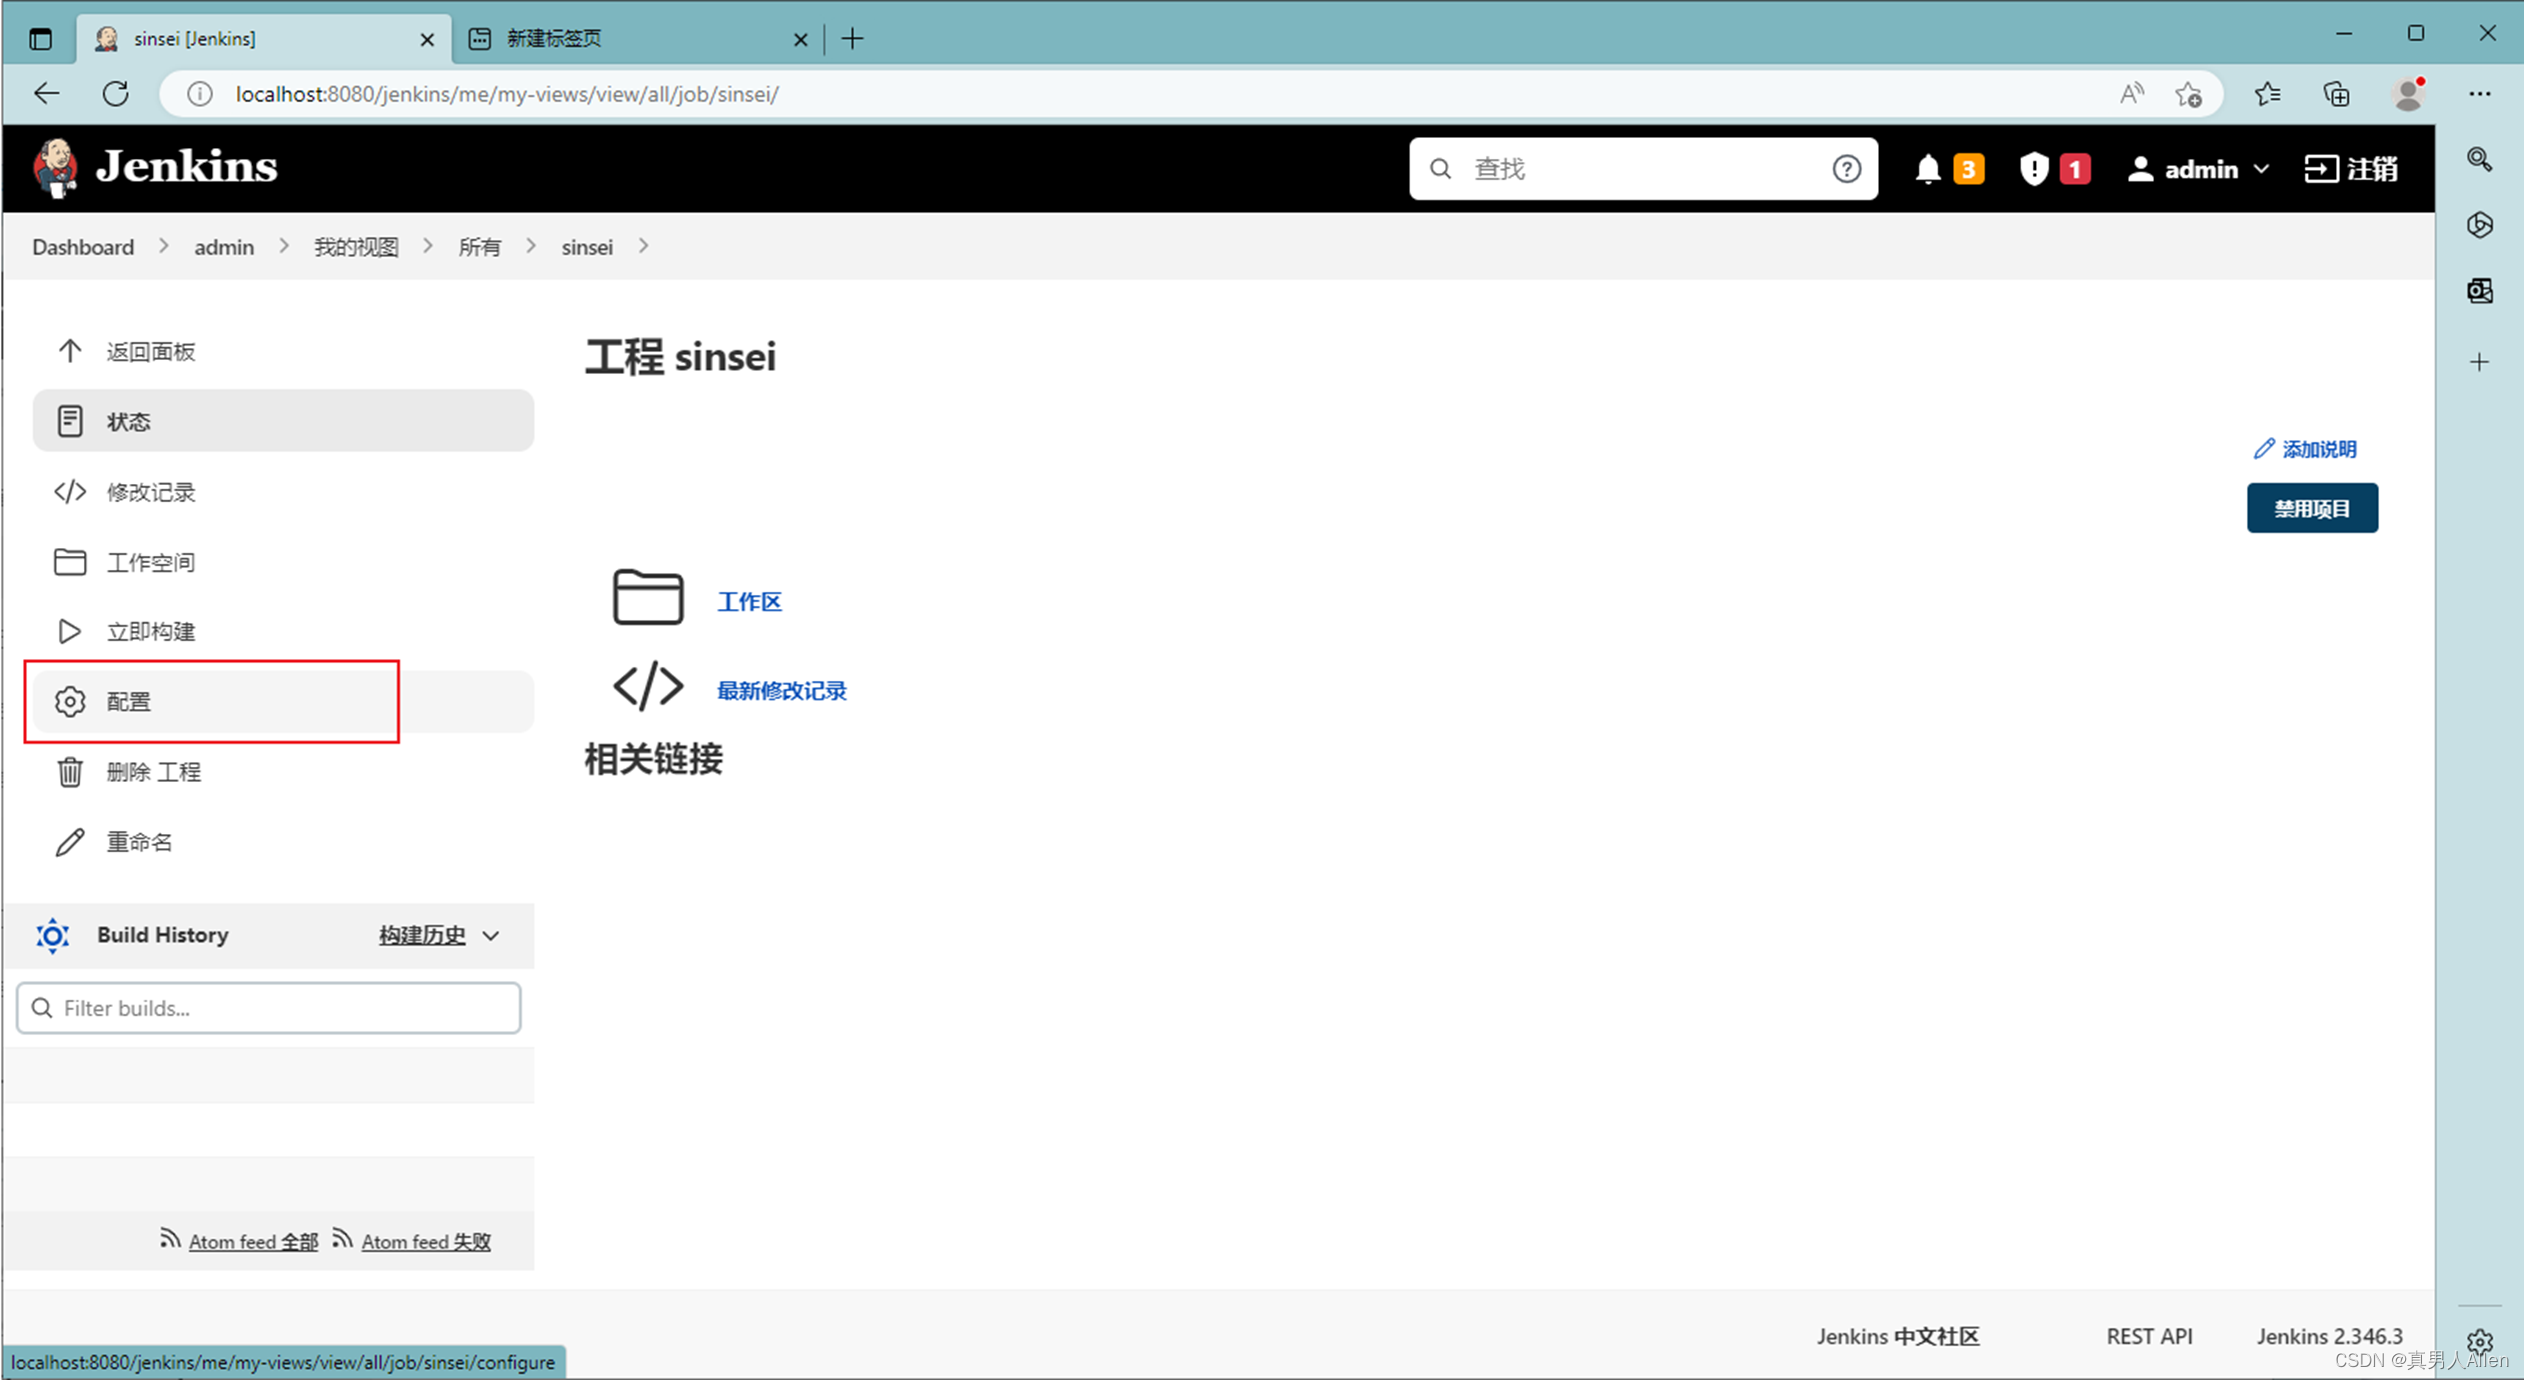Expand the 构建历史 dropdown arrow
This screenshot has height=1380, width=2524.
coord(491,936)
